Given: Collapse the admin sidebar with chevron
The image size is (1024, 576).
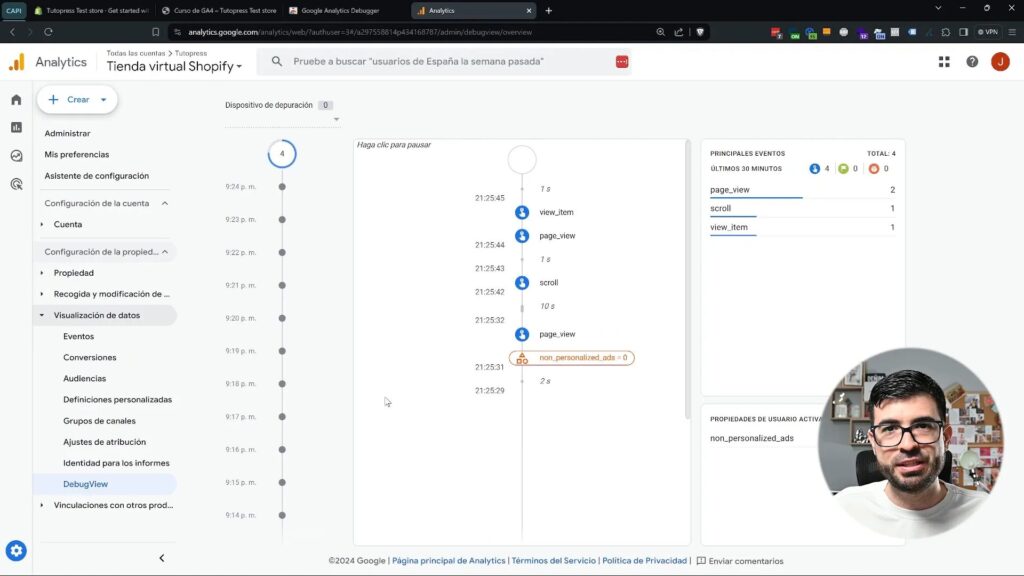Looking at the screenshot, I should [162, 558].
